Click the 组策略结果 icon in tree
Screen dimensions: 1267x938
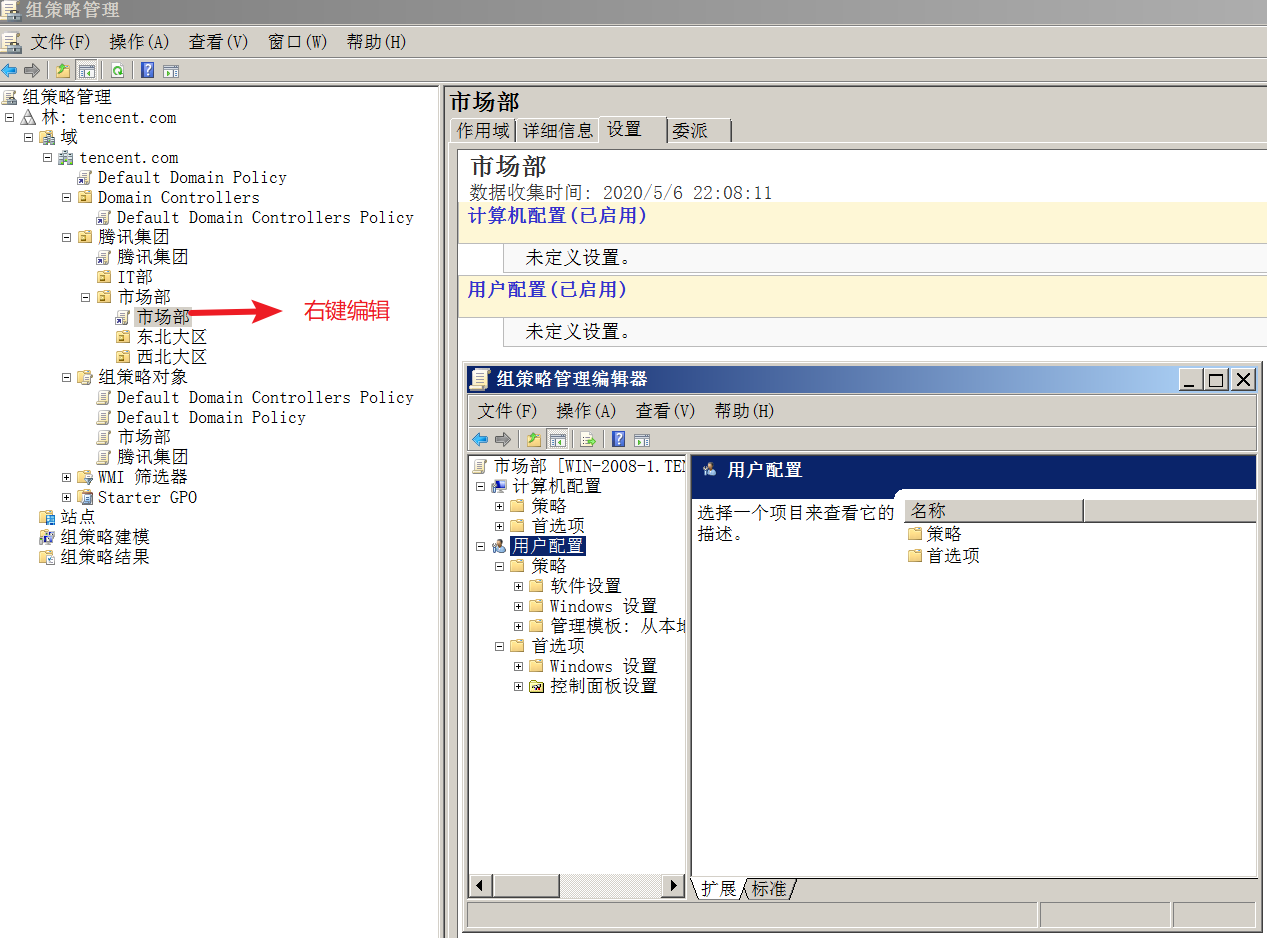pos(47,557)
